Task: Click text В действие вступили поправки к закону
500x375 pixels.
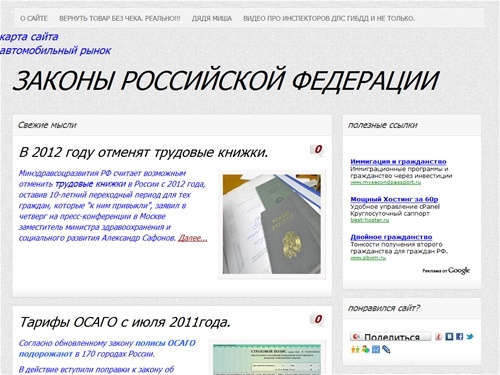Action: pos(96,370)
